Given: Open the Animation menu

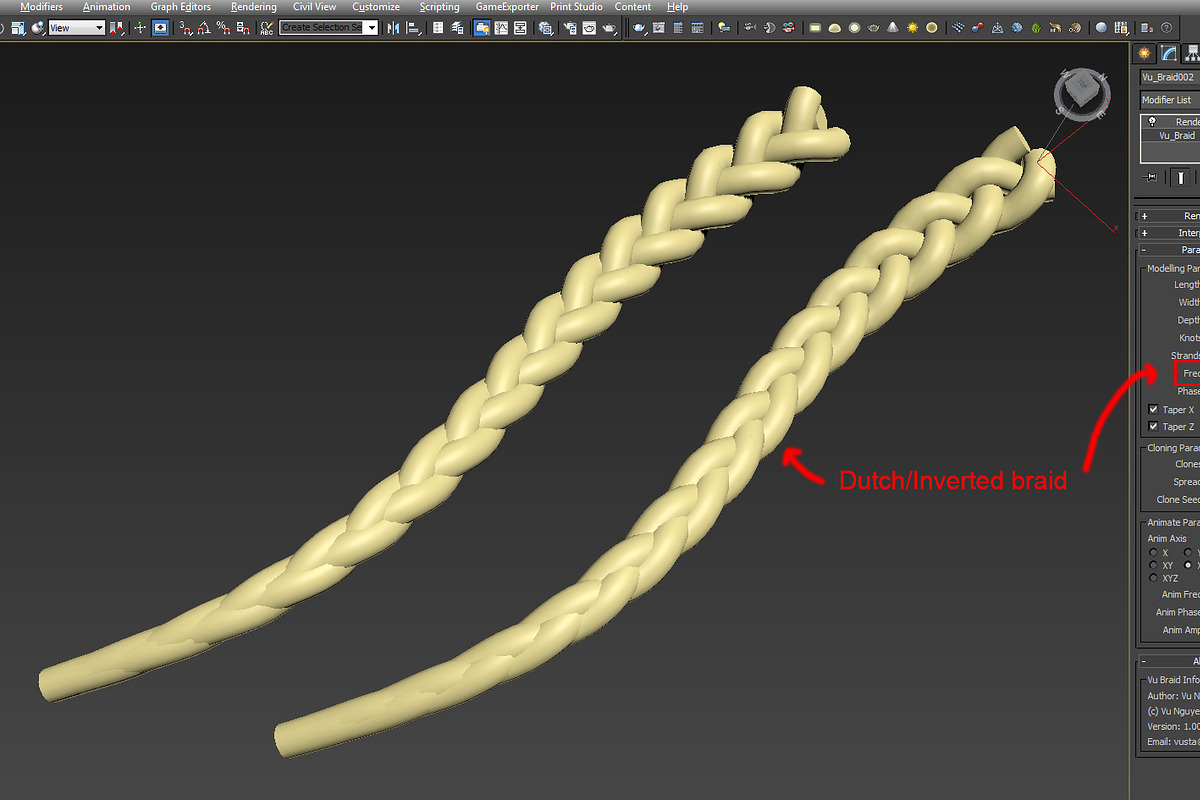Looking at the screenshot, I should pyautogui.click(x=106, y=7).
